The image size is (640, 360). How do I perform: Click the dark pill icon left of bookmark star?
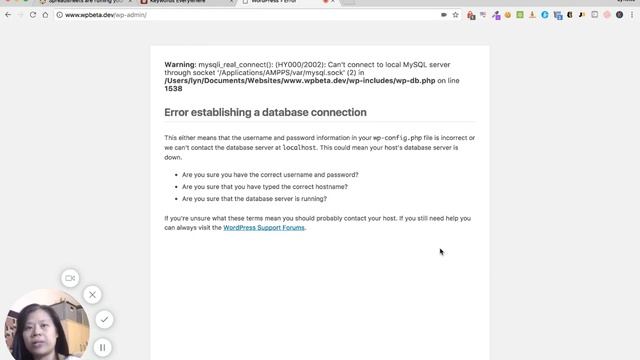[x=444, y=15]
